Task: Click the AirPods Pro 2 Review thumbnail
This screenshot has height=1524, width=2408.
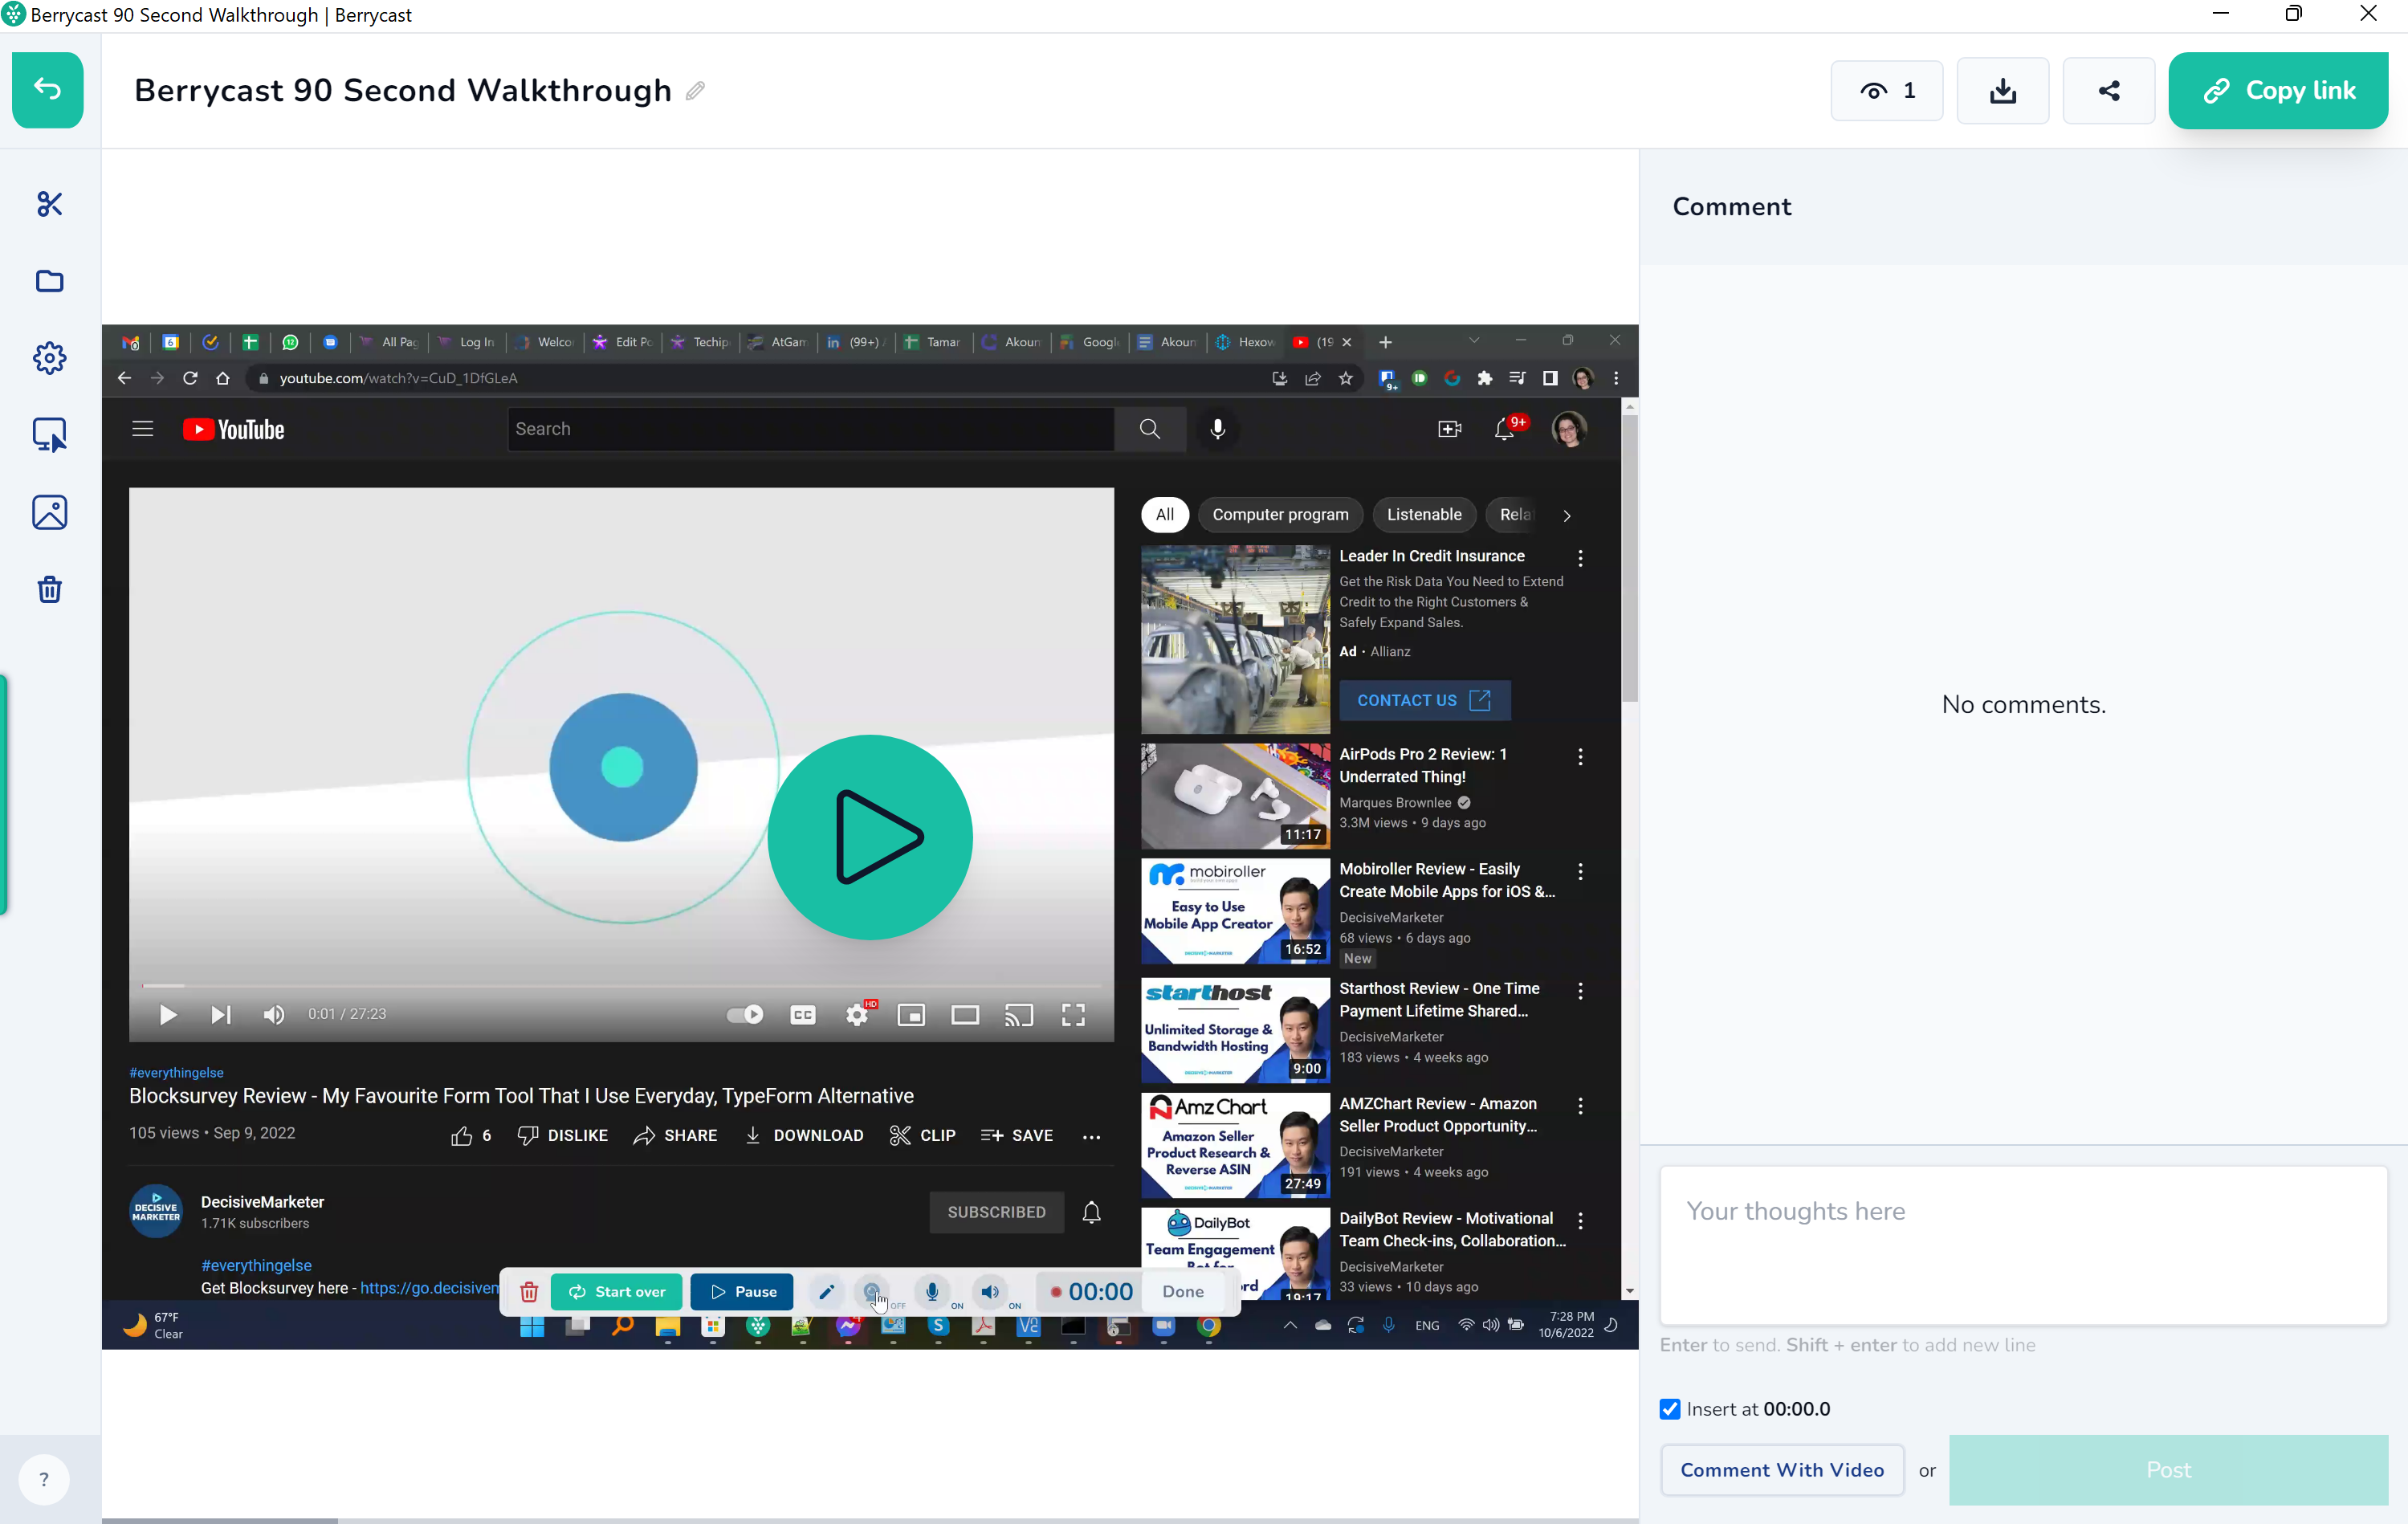Action: click(1235, 796)
